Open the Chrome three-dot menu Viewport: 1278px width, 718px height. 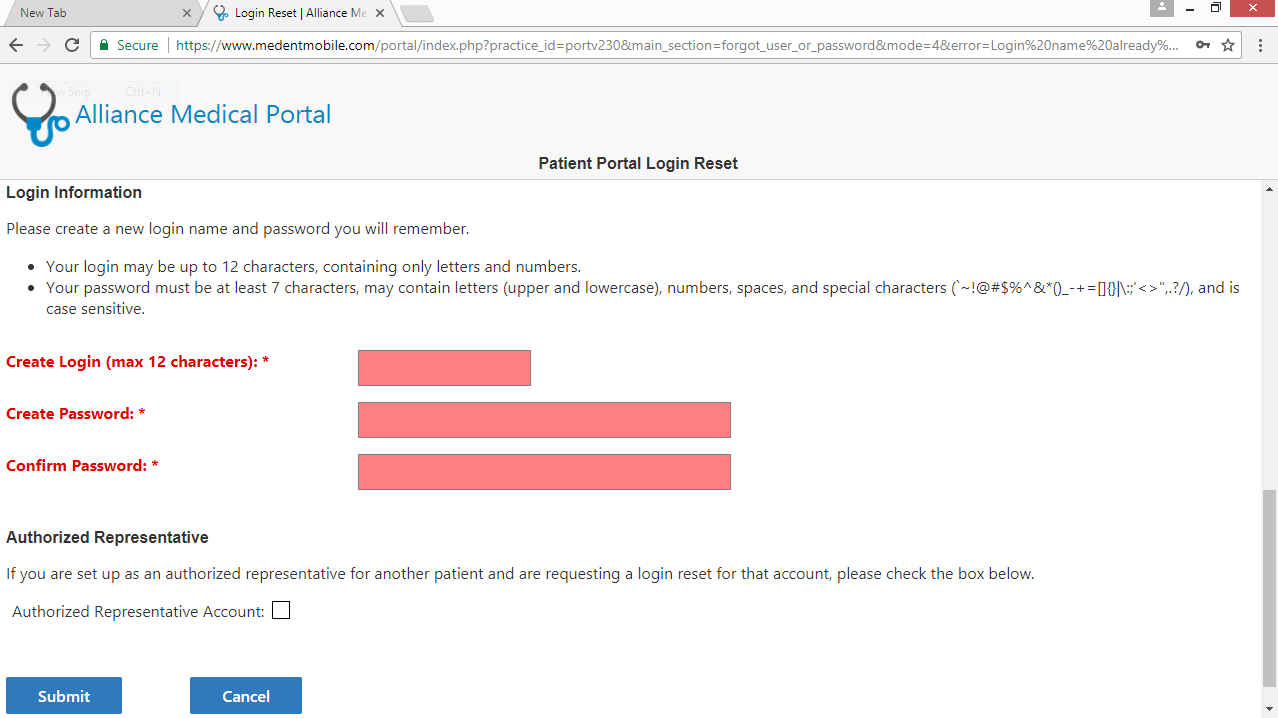(1259, 45)
